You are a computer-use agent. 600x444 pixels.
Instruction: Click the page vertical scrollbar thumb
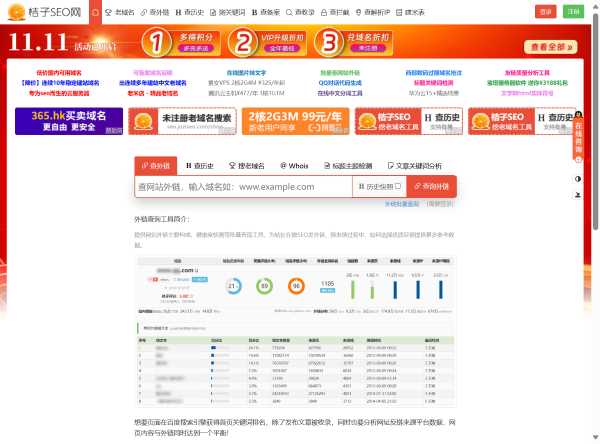595,122
